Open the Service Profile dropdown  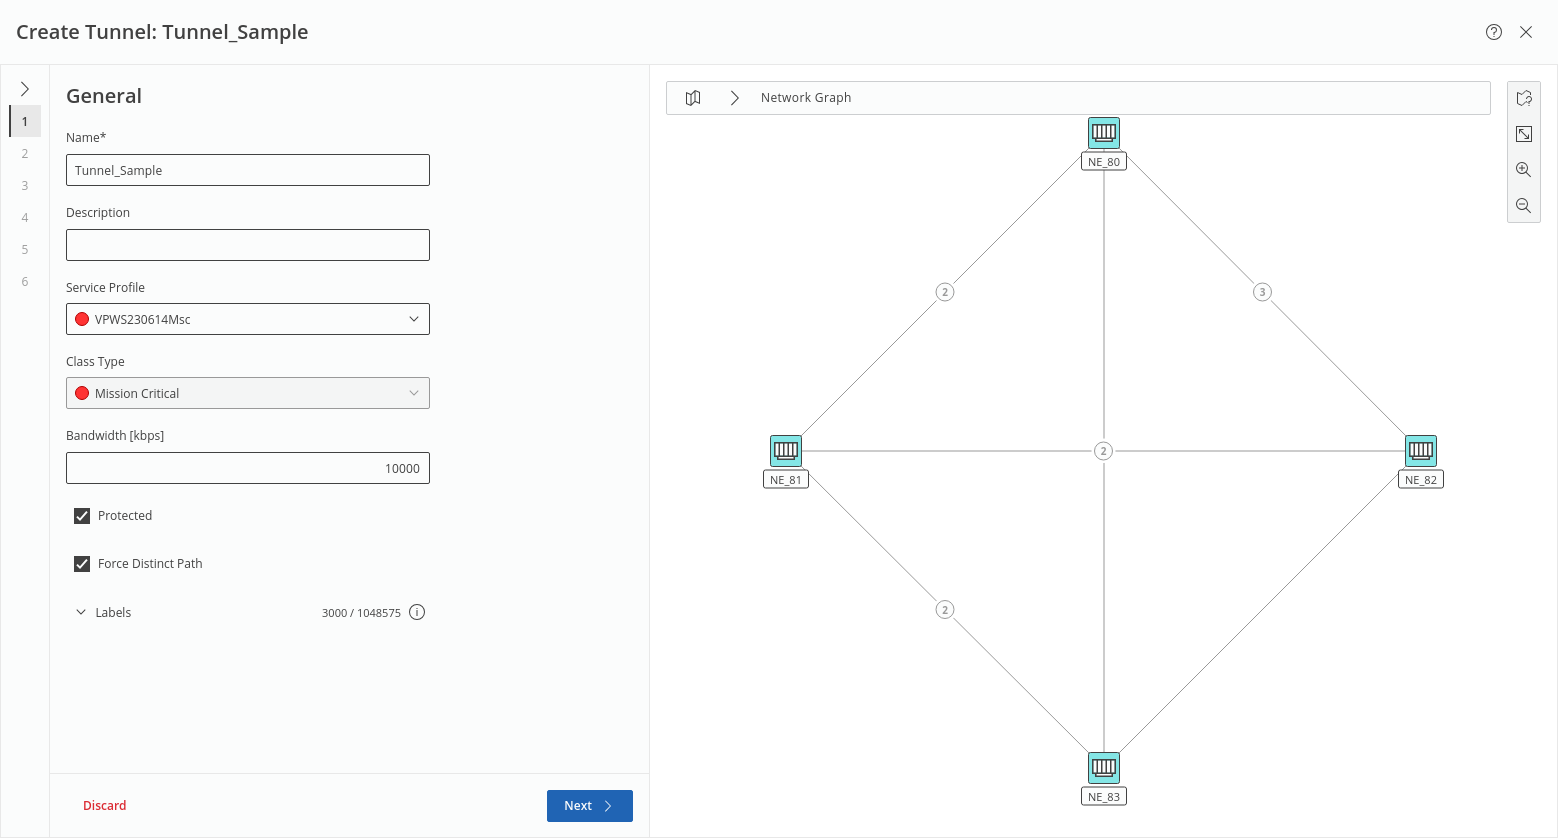248,319
